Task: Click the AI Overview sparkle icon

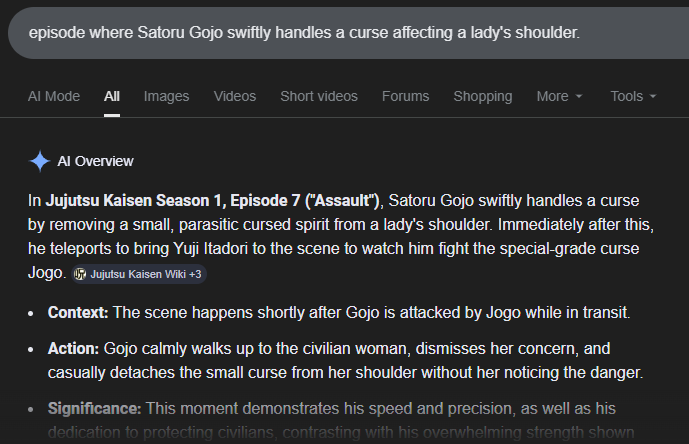Action: pyautogui.click(x=40, y=161)
